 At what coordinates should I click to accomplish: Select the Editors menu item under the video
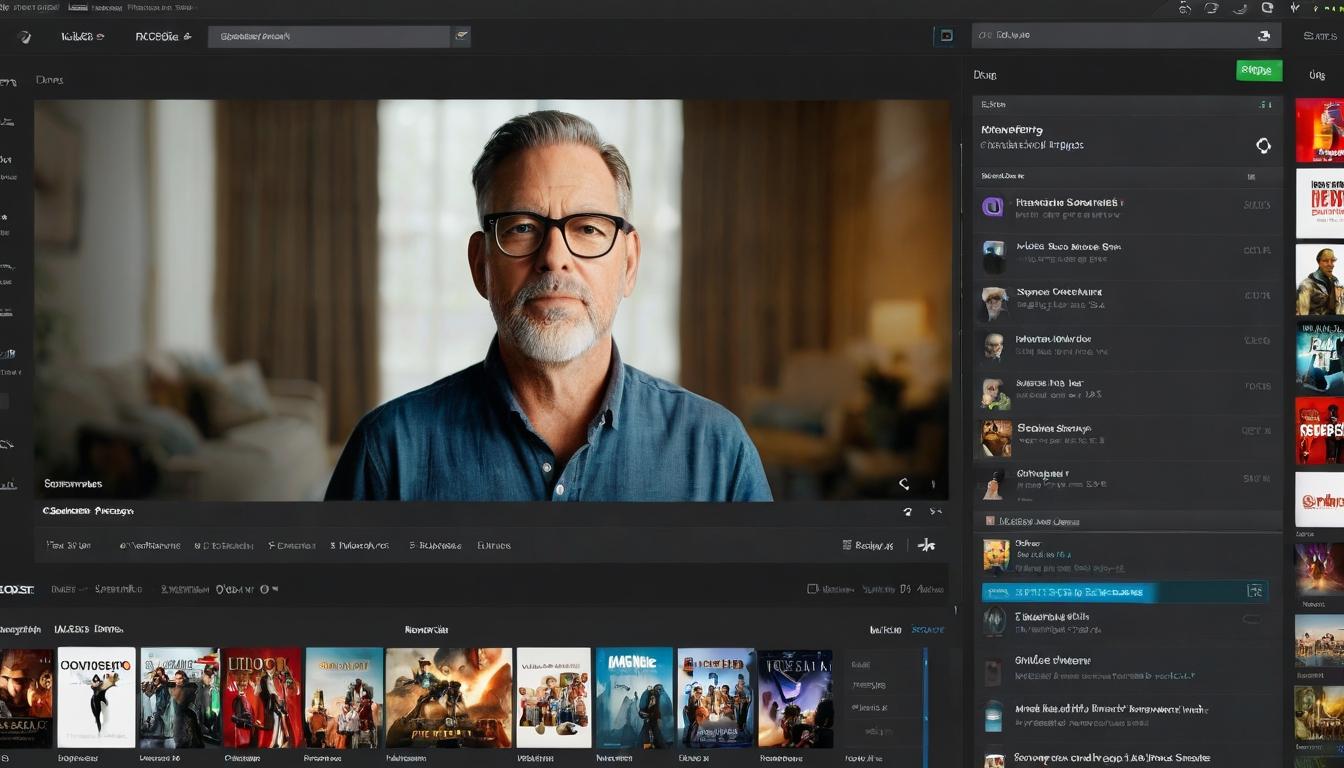[x=496, y=545]
